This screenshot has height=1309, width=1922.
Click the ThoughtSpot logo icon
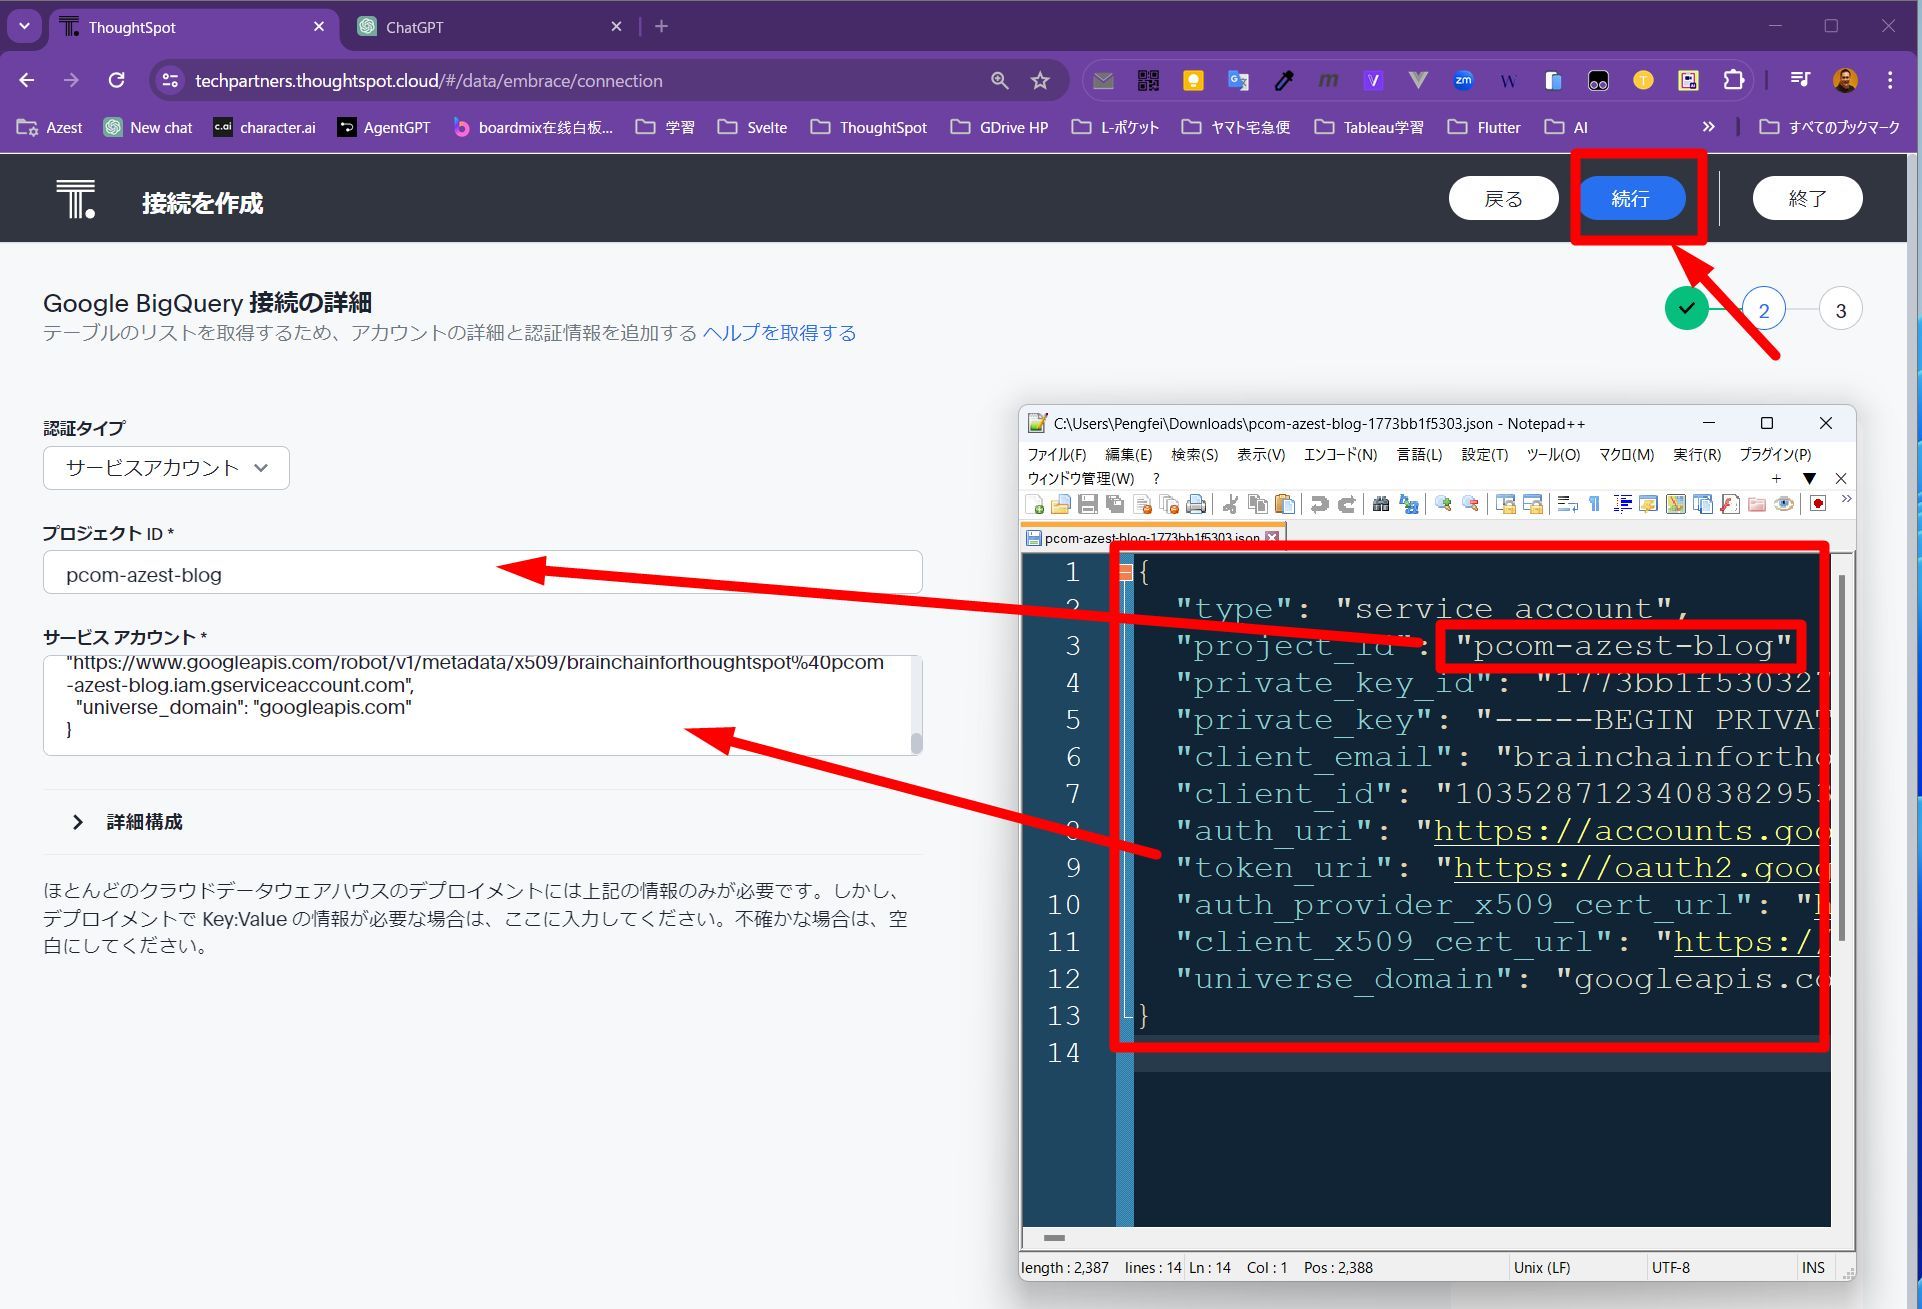coord(76,199)
